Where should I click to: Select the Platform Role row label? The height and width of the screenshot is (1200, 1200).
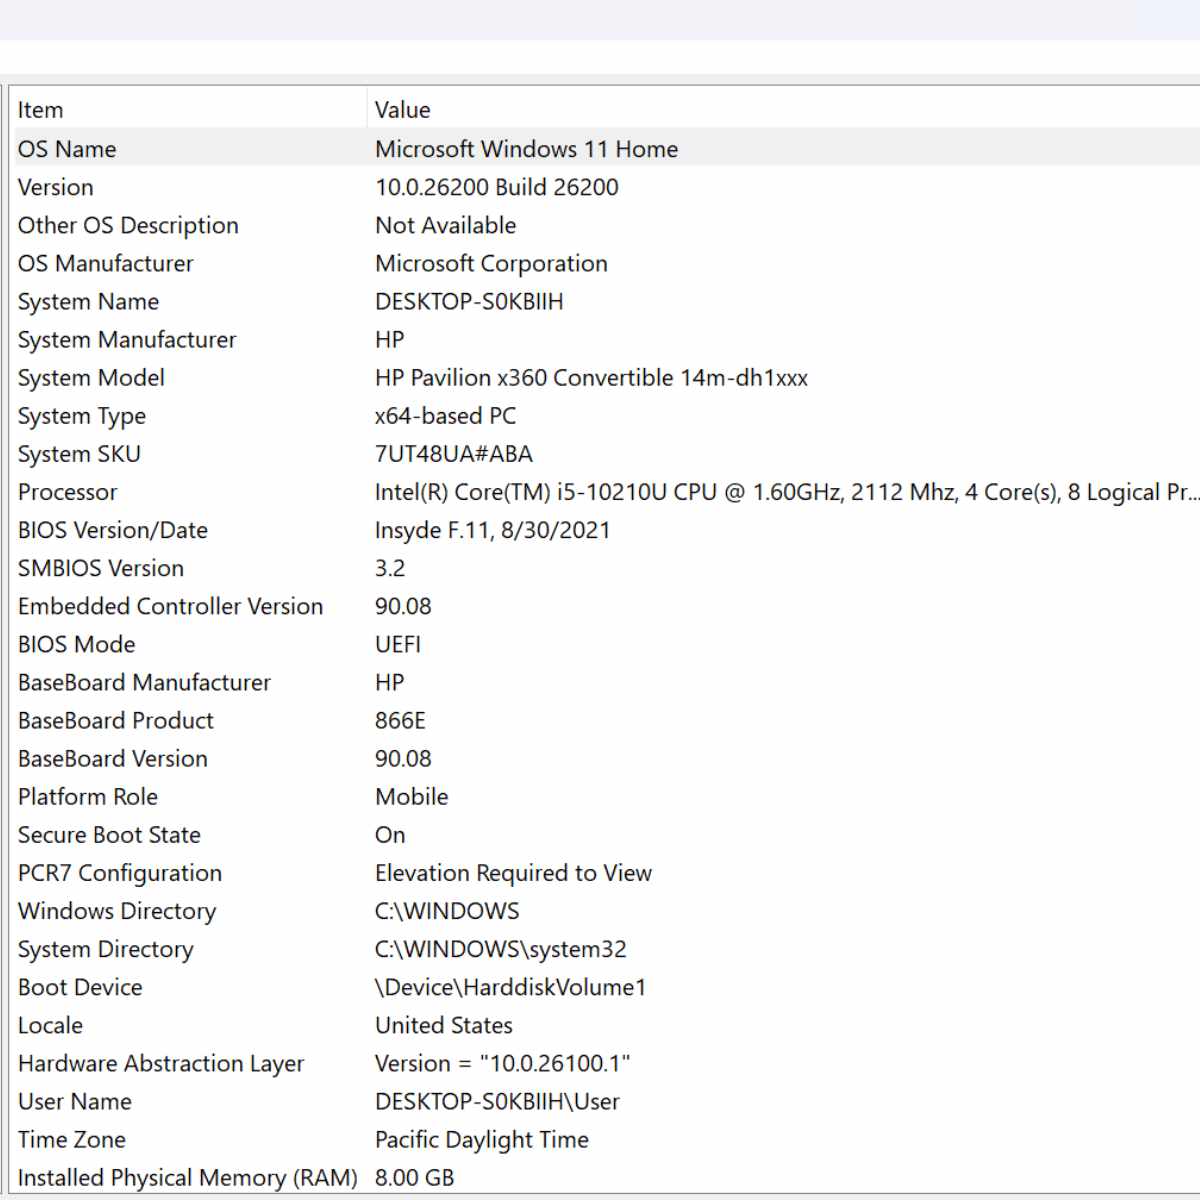click(x=87, y=797)
